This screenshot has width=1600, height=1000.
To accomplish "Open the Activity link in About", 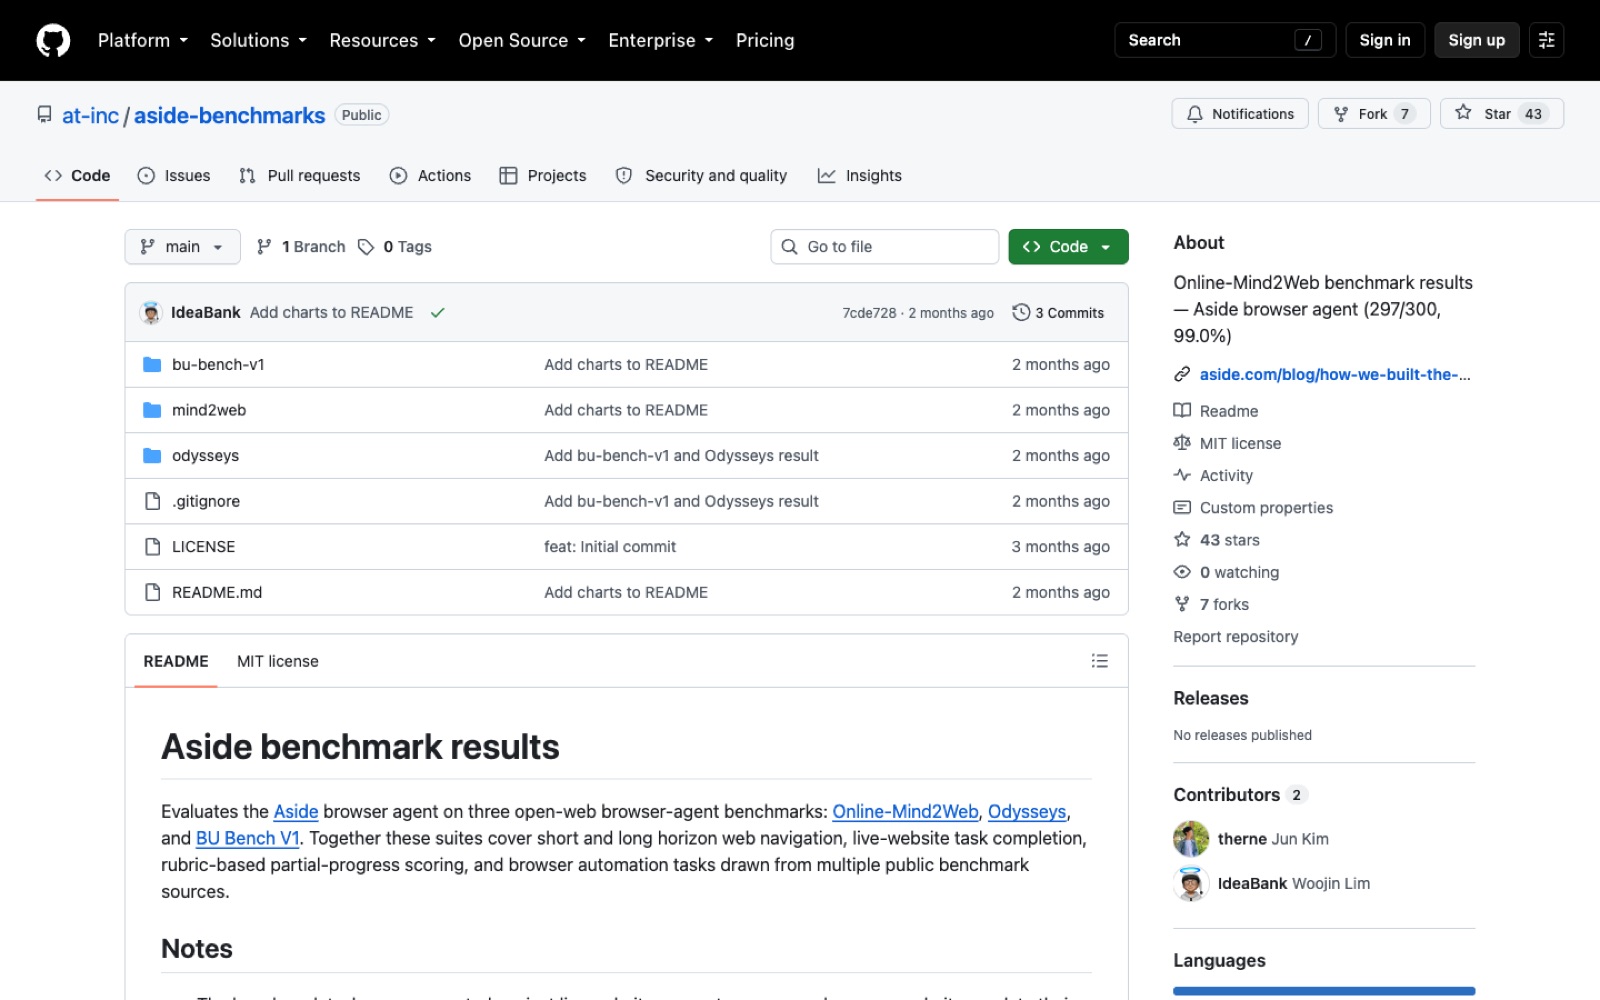I will tap(1213, 476).
